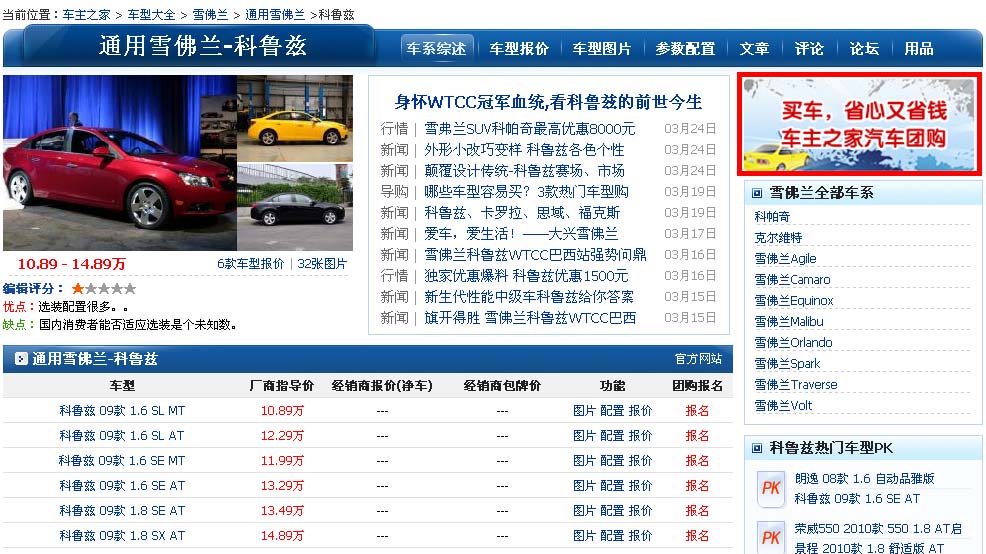Select 雪佛兰Volt in list
Image resolution: width=986 pixels, height=554 pixels.
pos(783,406)
